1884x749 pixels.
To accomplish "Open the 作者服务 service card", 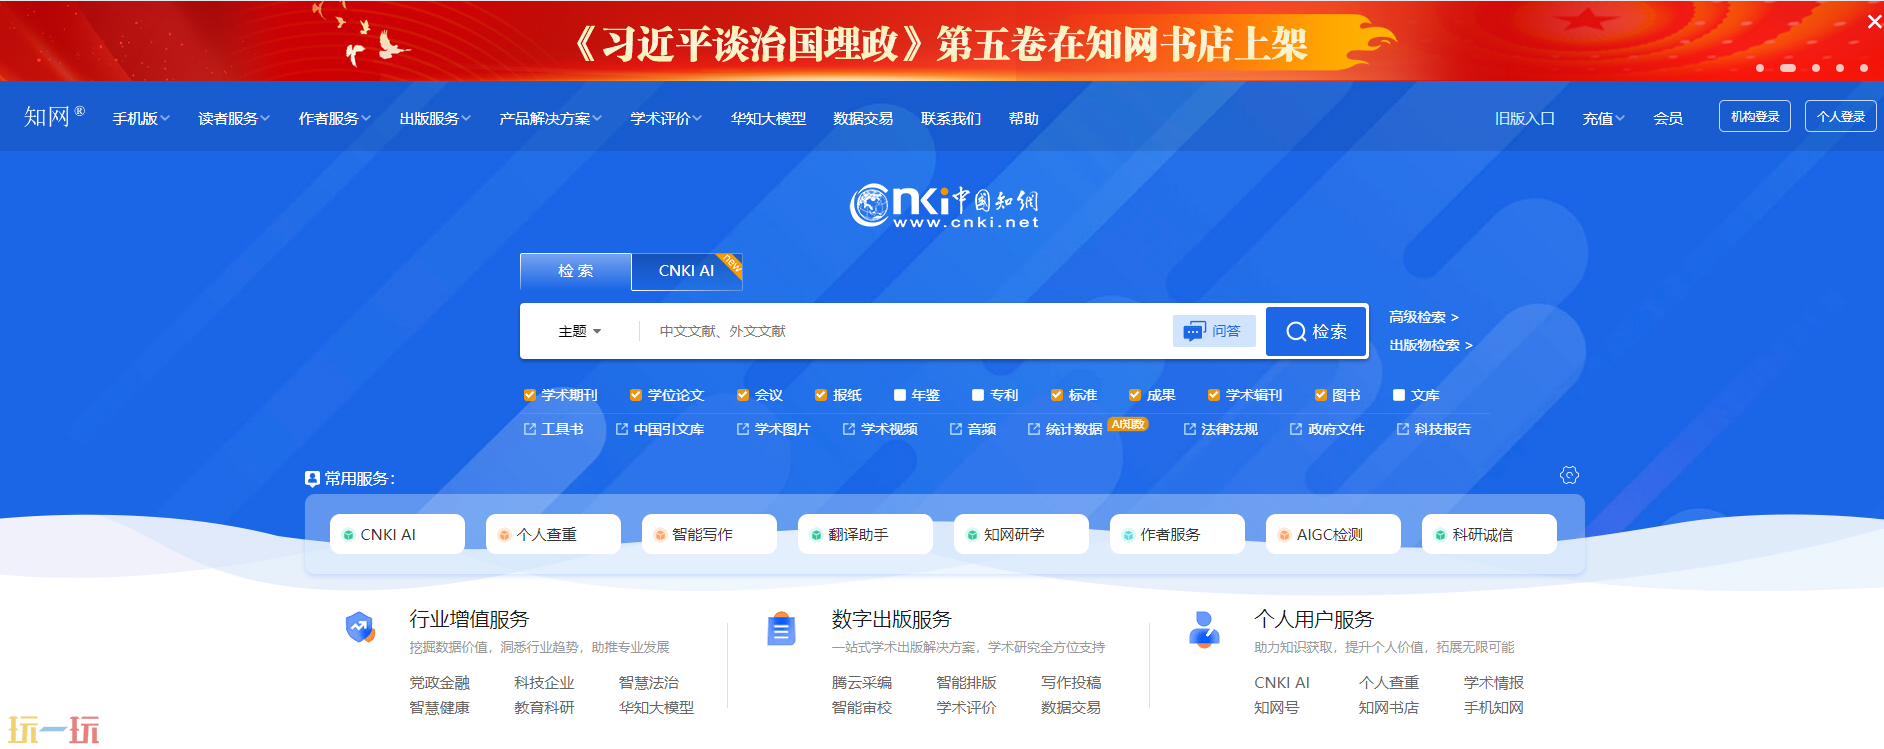I will click(1177, 534).
